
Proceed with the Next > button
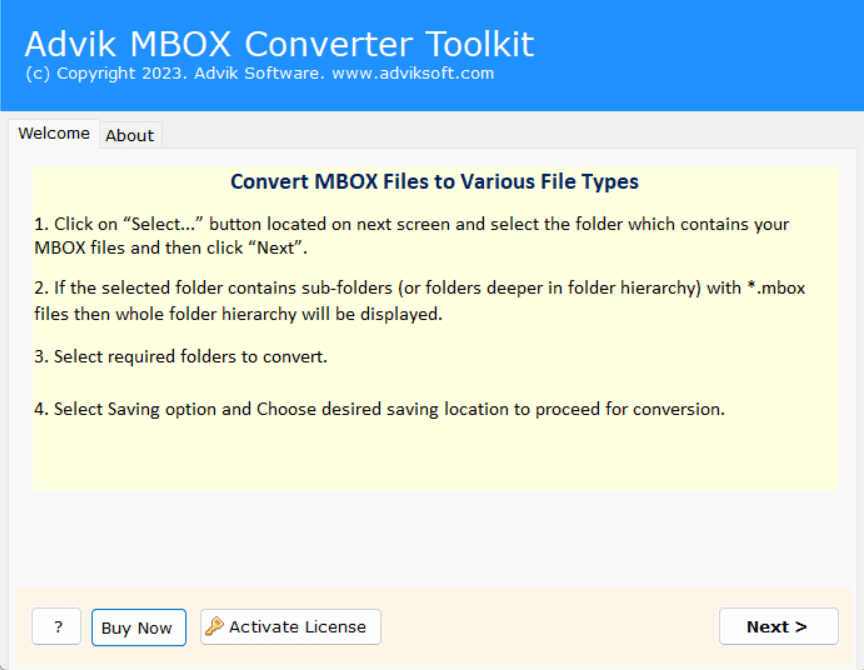tap(778, 626)
